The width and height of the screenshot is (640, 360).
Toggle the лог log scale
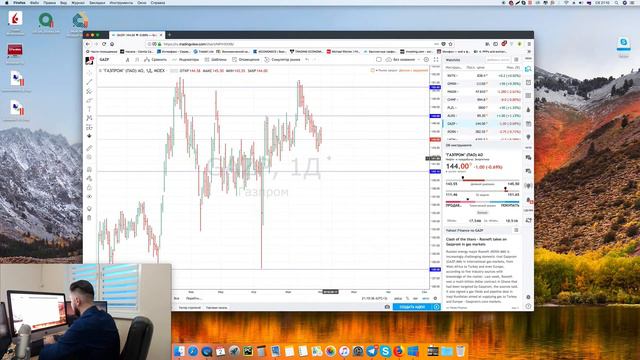(416, 298)
